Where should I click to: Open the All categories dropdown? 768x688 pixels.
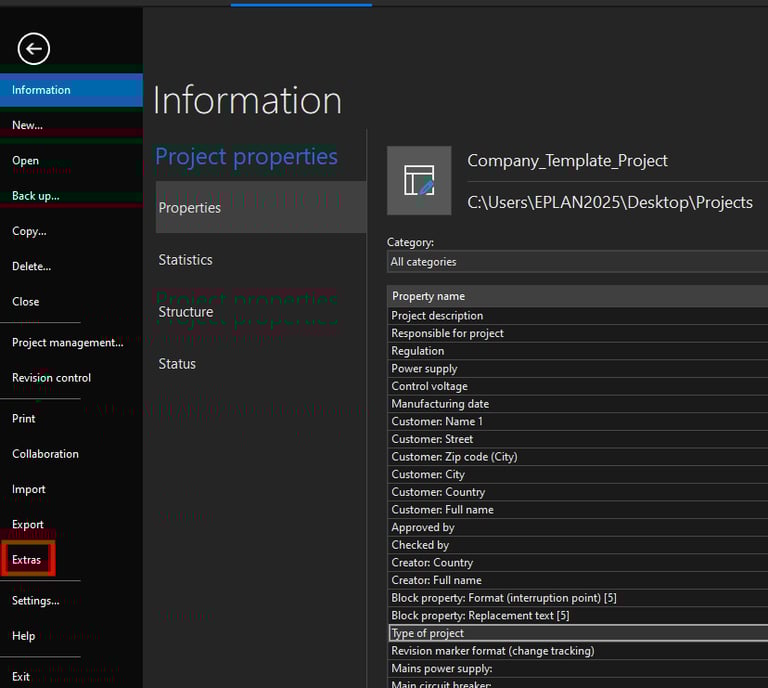point(577,262)
